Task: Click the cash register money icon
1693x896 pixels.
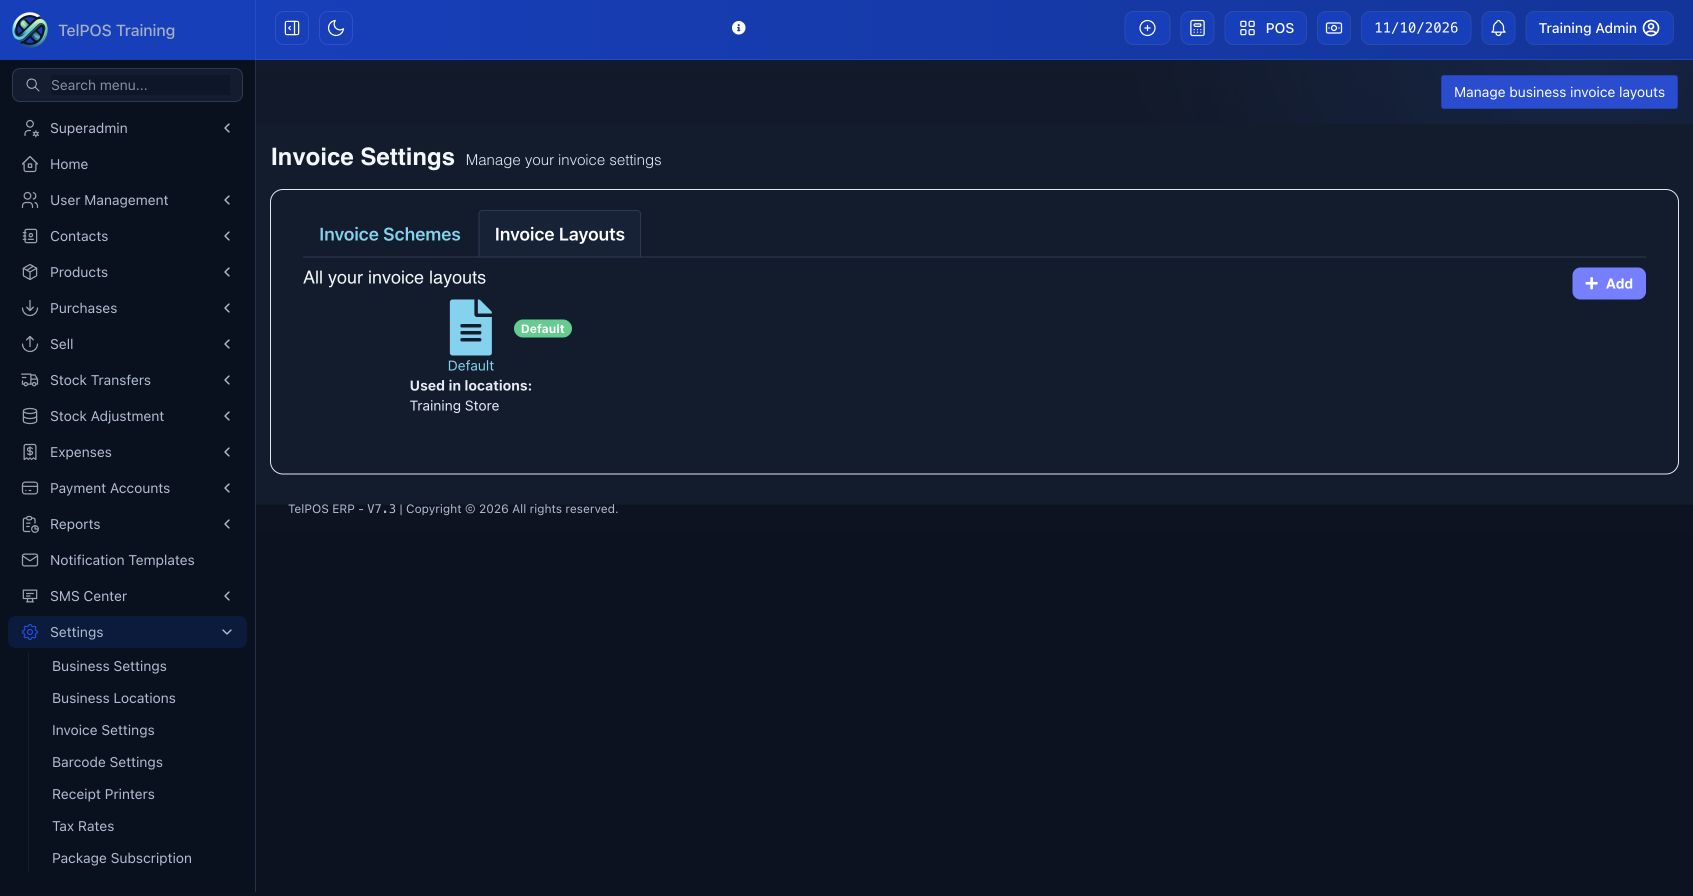Action: 1334,28
